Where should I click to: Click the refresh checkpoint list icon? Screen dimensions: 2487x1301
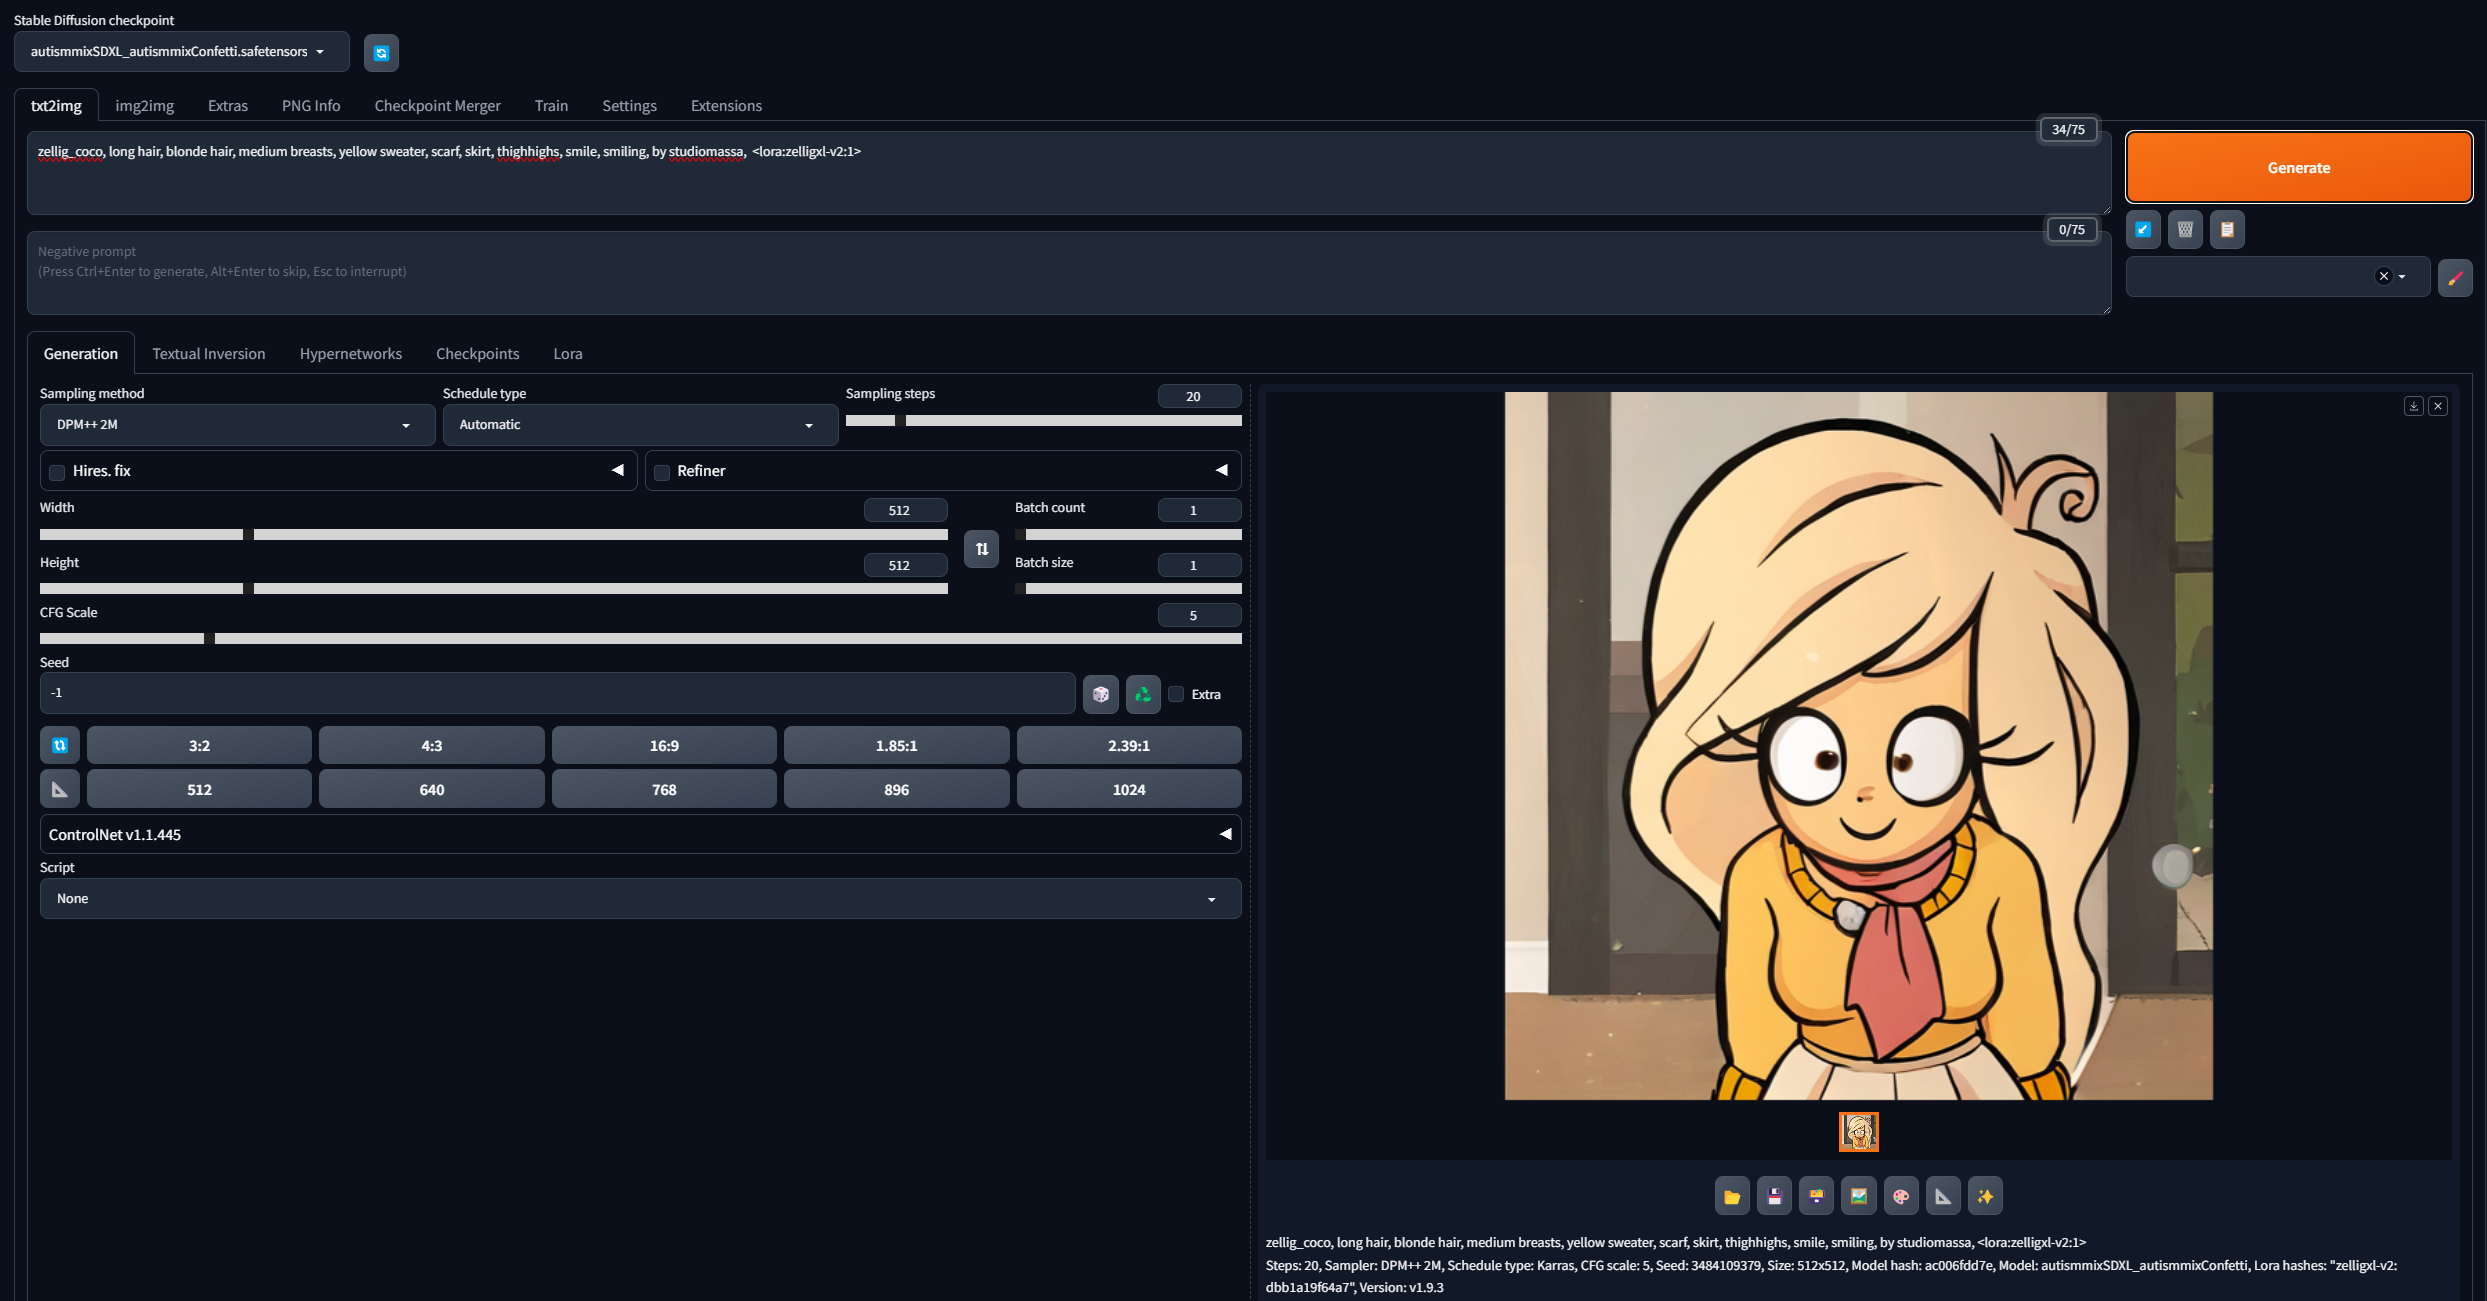(381, 53)
